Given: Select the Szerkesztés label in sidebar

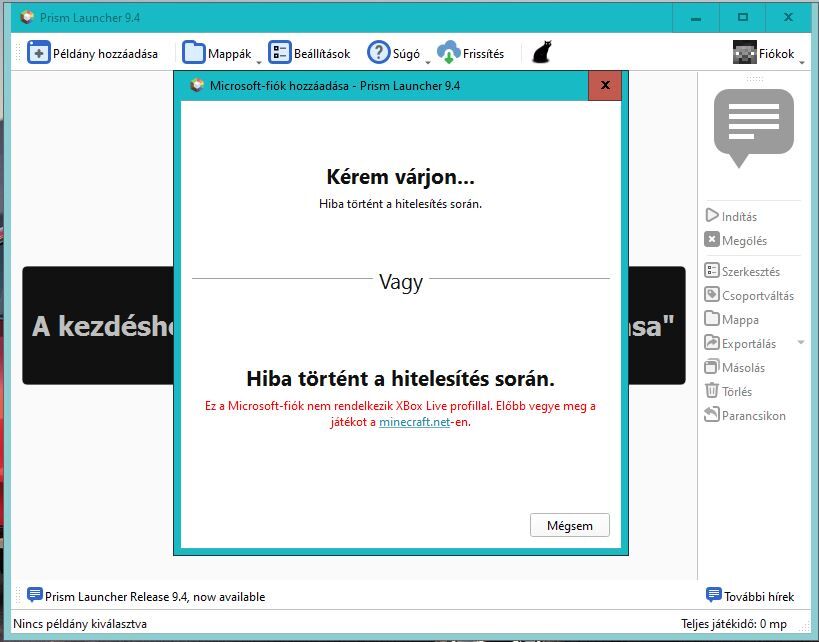Looking at the screenshot, I should click(x=751, y=272).
